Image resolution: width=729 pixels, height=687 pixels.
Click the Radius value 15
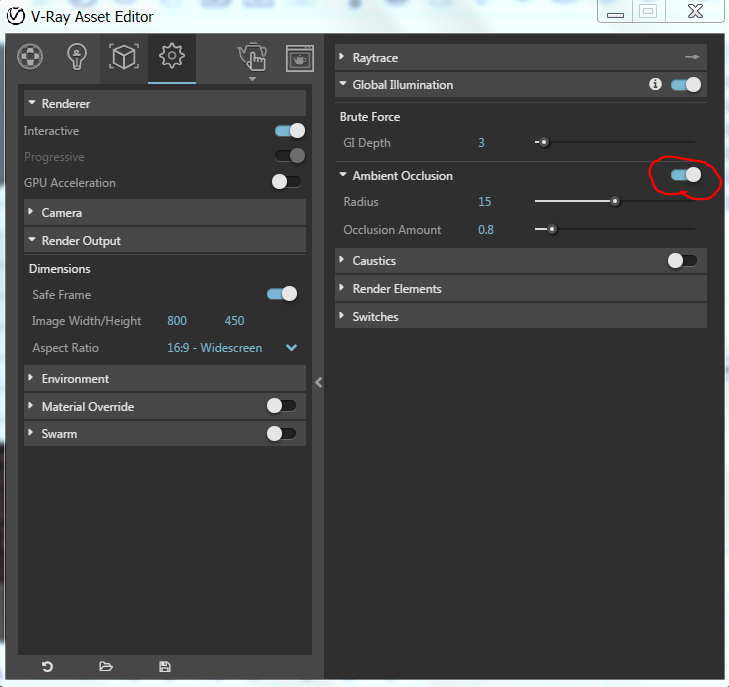(484, 202)
